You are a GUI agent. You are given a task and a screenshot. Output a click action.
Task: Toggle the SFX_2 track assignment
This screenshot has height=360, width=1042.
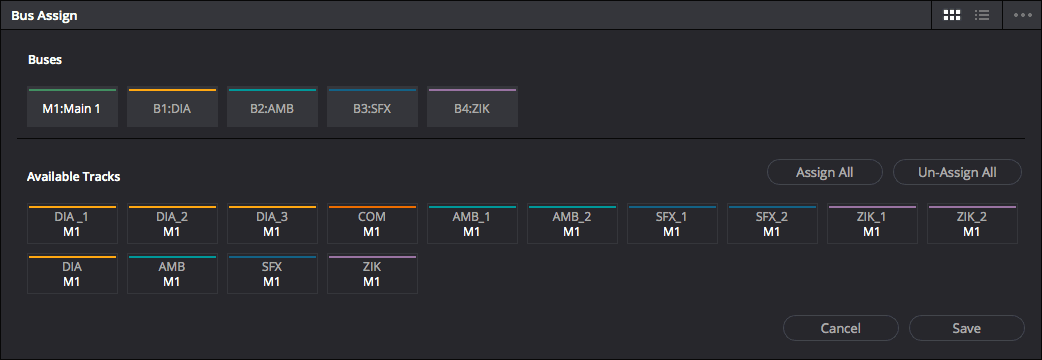pyautogui.click(x=772, y=224)
